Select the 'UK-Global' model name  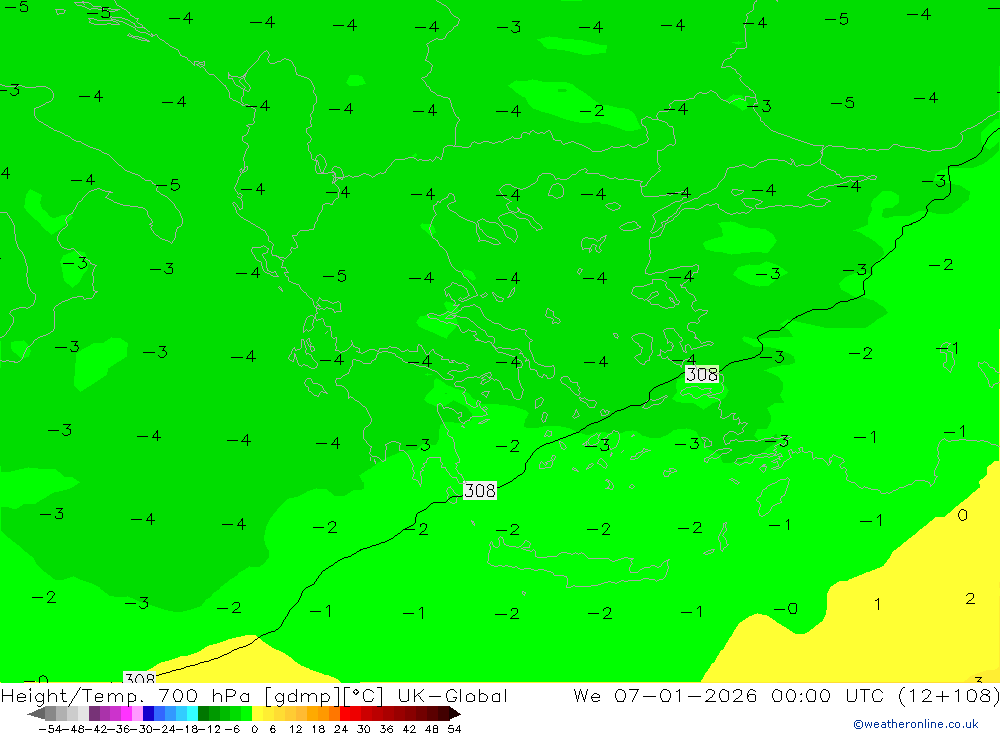click(452, 696)
